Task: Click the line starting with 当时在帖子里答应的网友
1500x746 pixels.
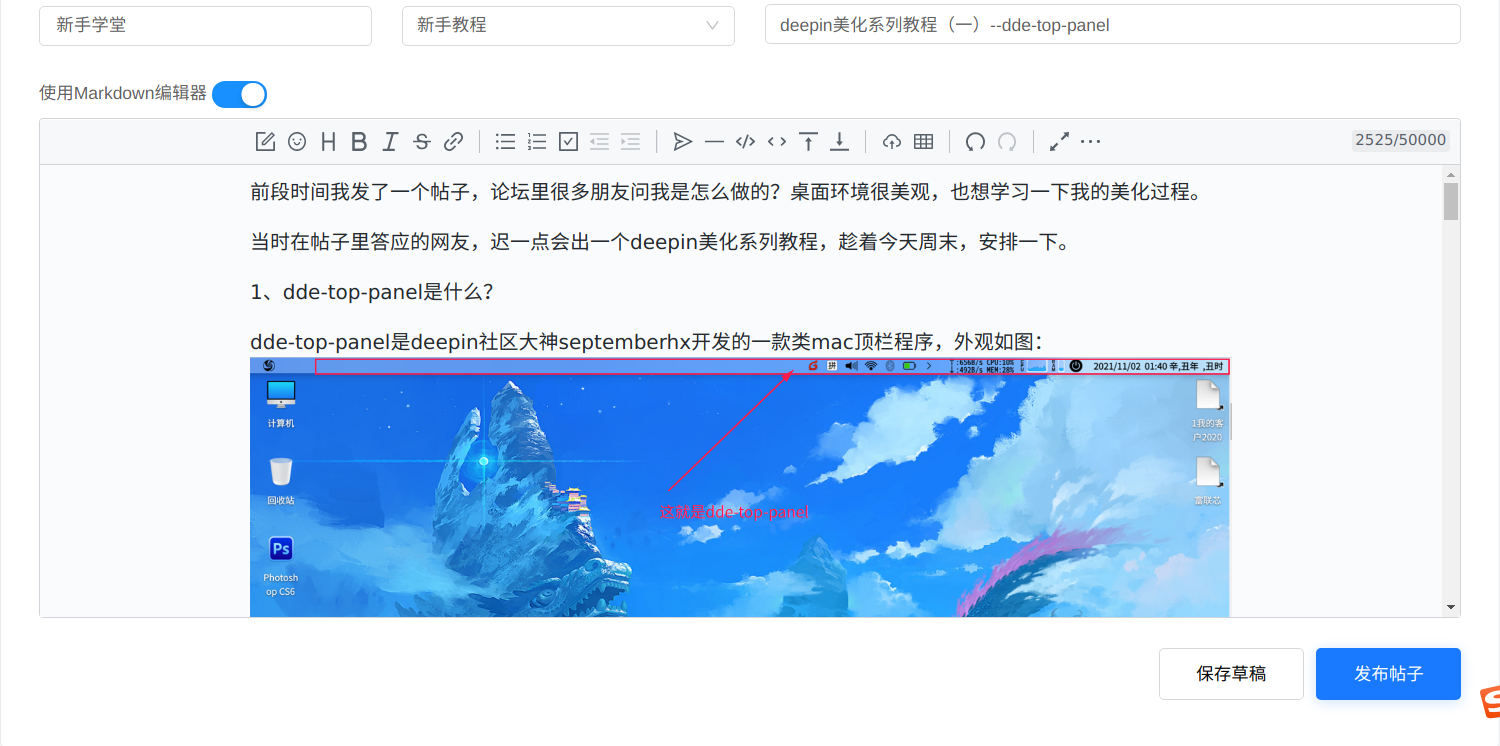Action: pyautogui.click(x=660, y=242)
